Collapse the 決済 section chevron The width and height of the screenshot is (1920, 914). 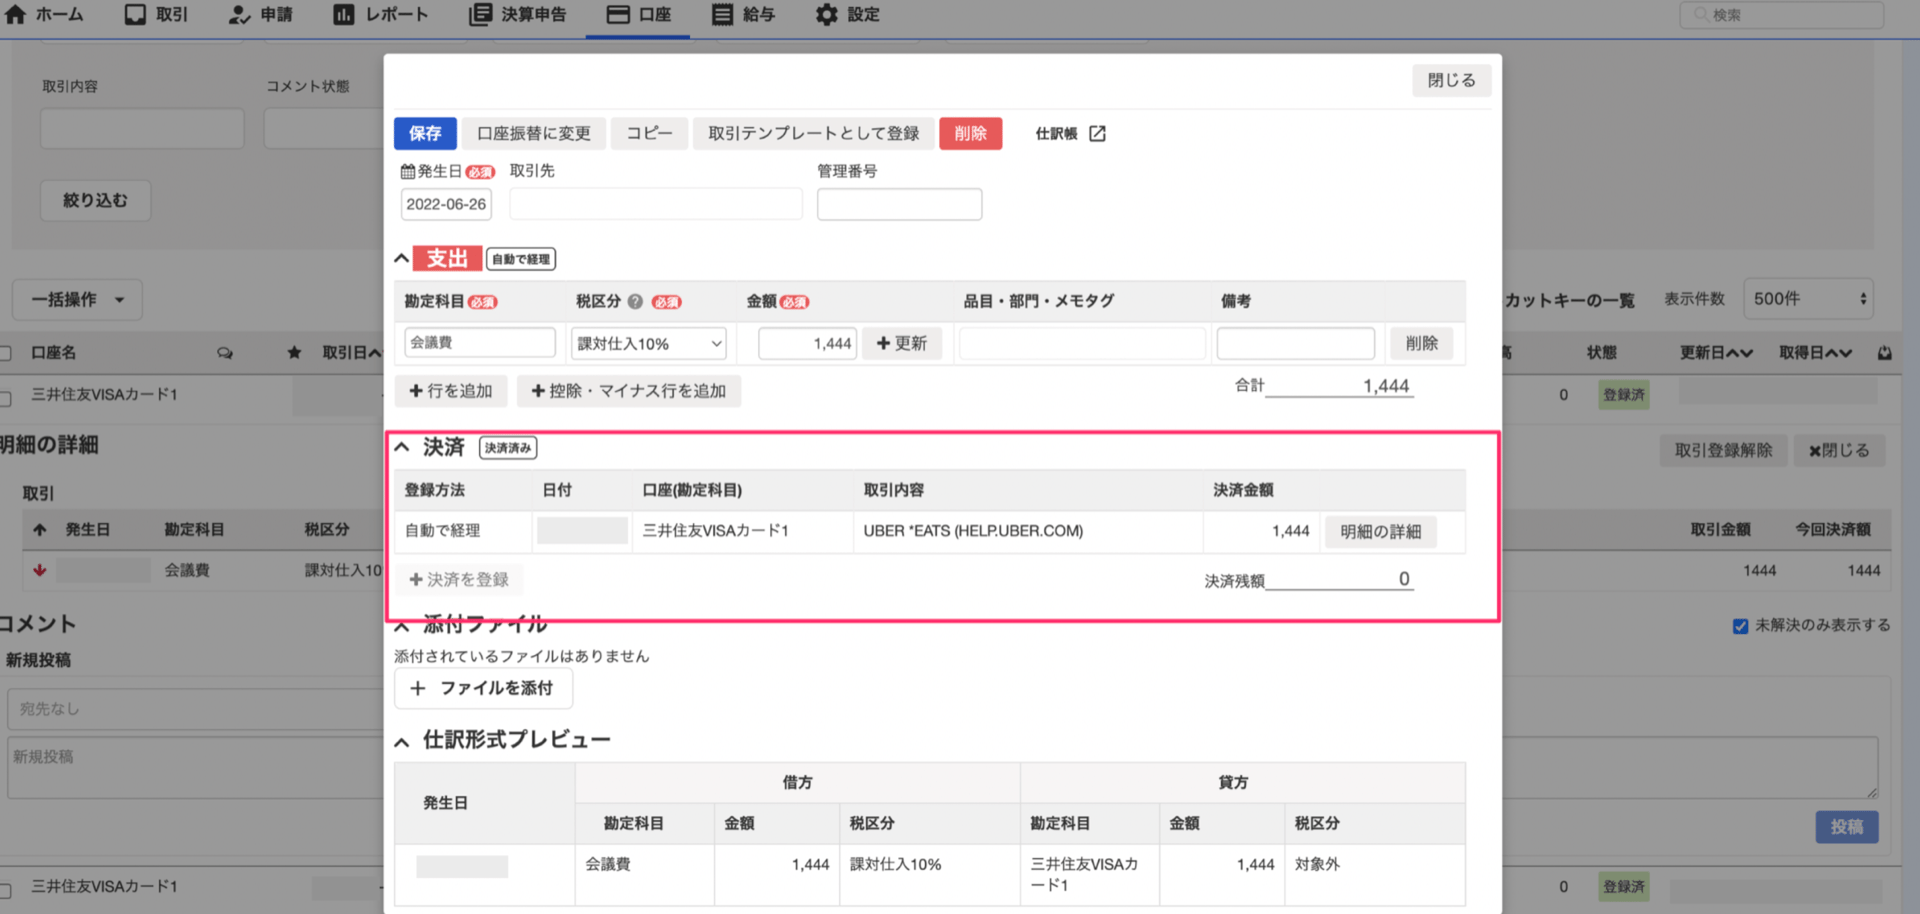click(x=402, y=447)
